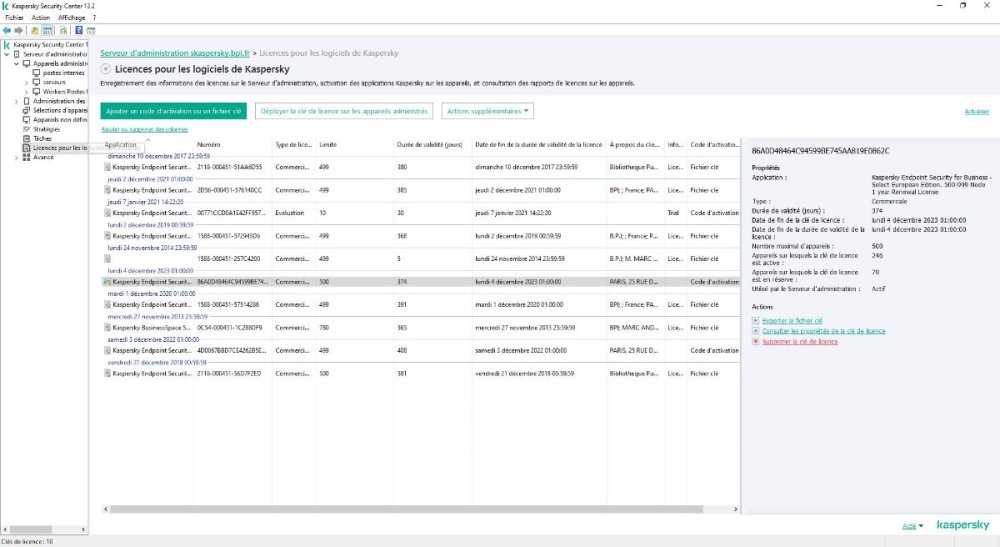Click Consulter les propriétés de la clé link
1000x547 pixels.
click(823, 331)
